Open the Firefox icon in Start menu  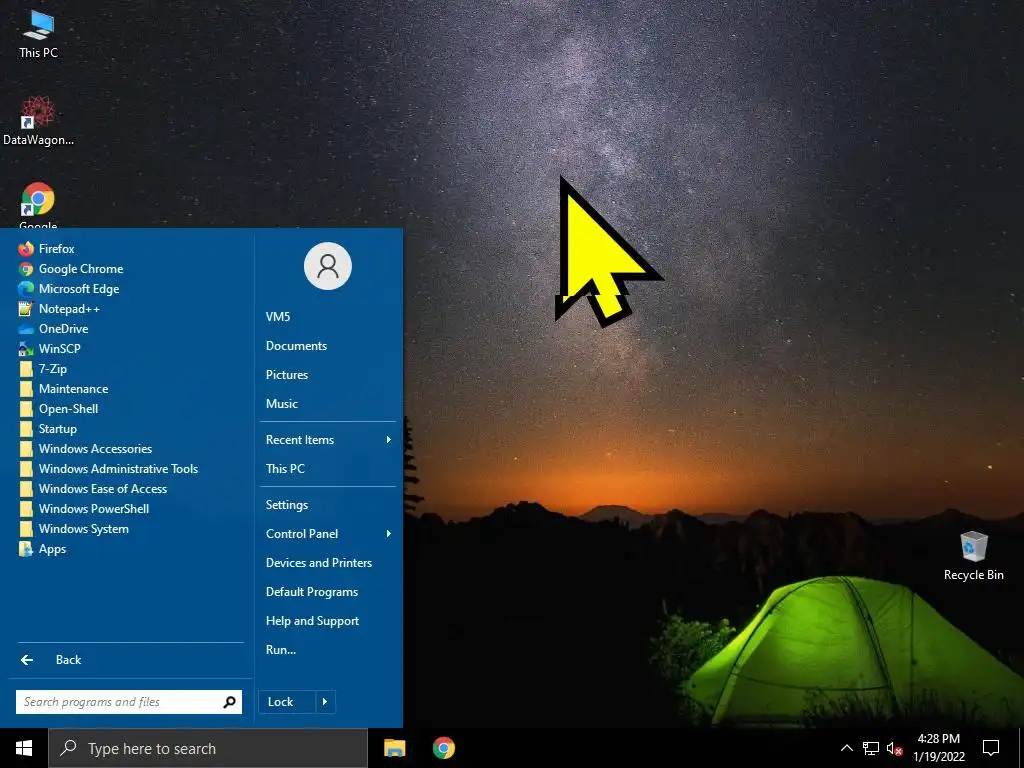(x=26, y=249)
